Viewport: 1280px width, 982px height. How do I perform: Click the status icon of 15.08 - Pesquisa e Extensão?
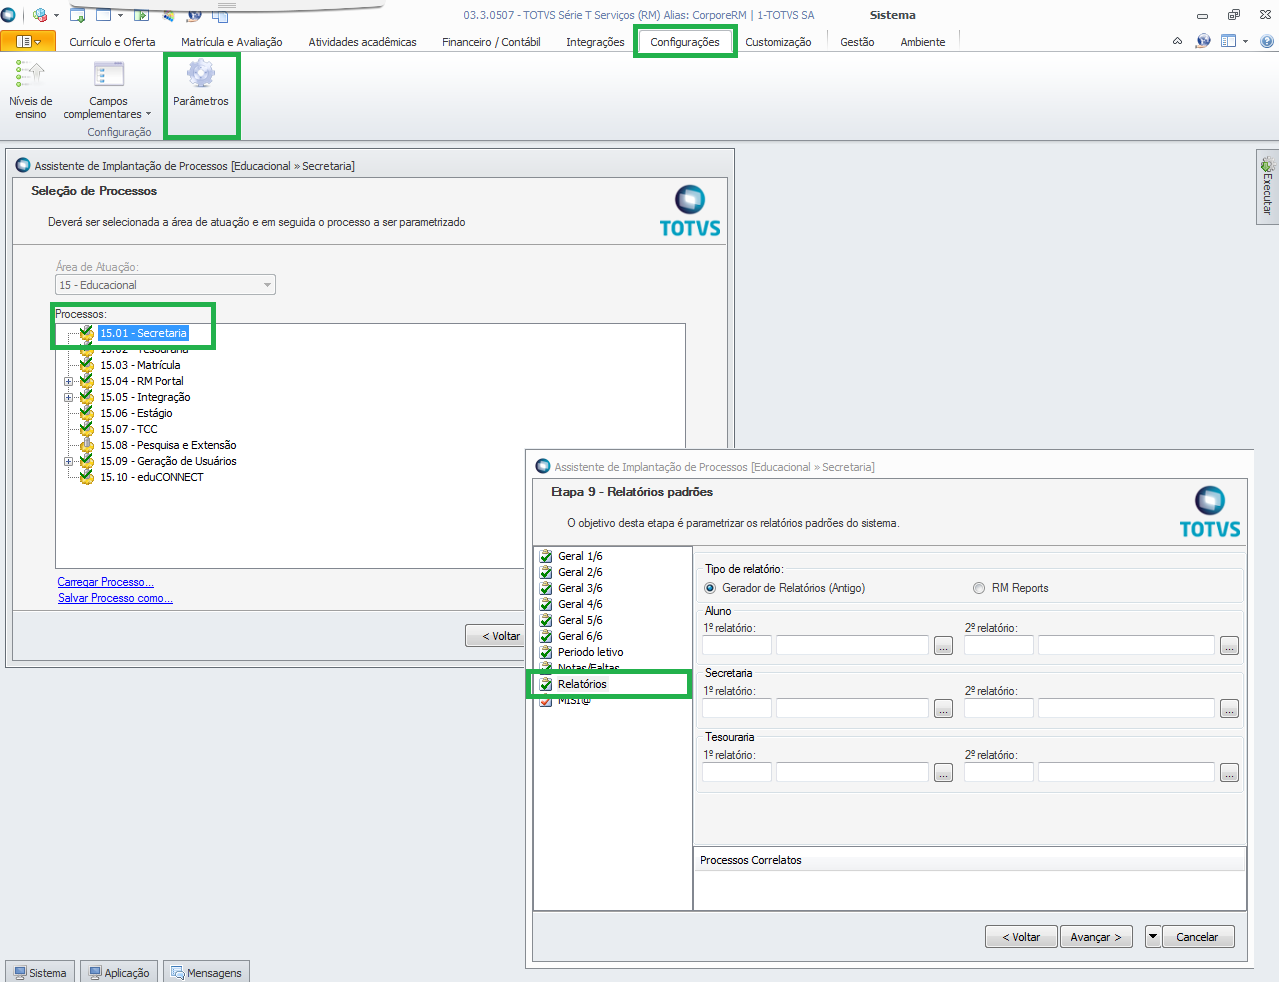coord(87,445)
